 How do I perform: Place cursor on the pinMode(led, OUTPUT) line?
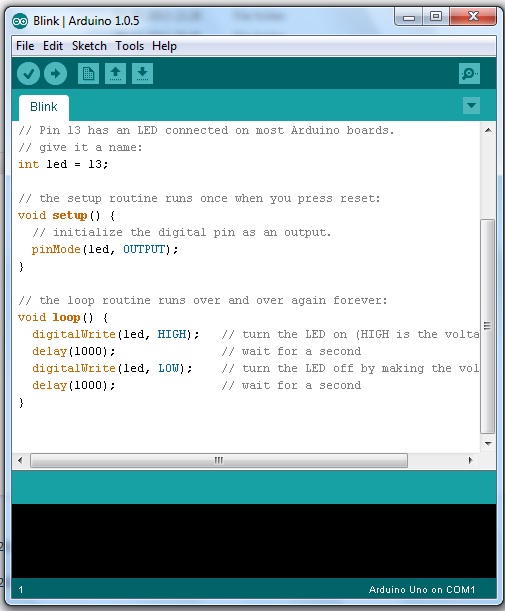coord(104,249)
